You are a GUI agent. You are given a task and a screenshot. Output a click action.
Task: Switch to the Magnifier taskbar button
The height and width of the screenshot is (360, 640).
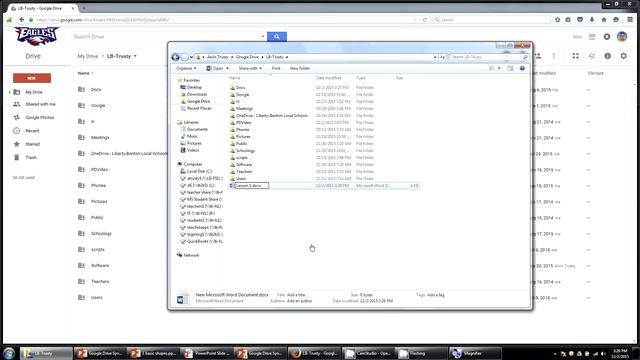click(476, 353)
